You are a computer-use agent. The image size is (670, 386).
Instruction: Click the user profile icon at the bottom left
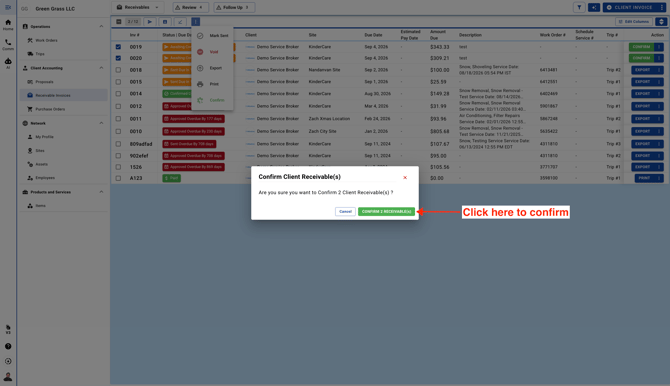click(8, 377)
